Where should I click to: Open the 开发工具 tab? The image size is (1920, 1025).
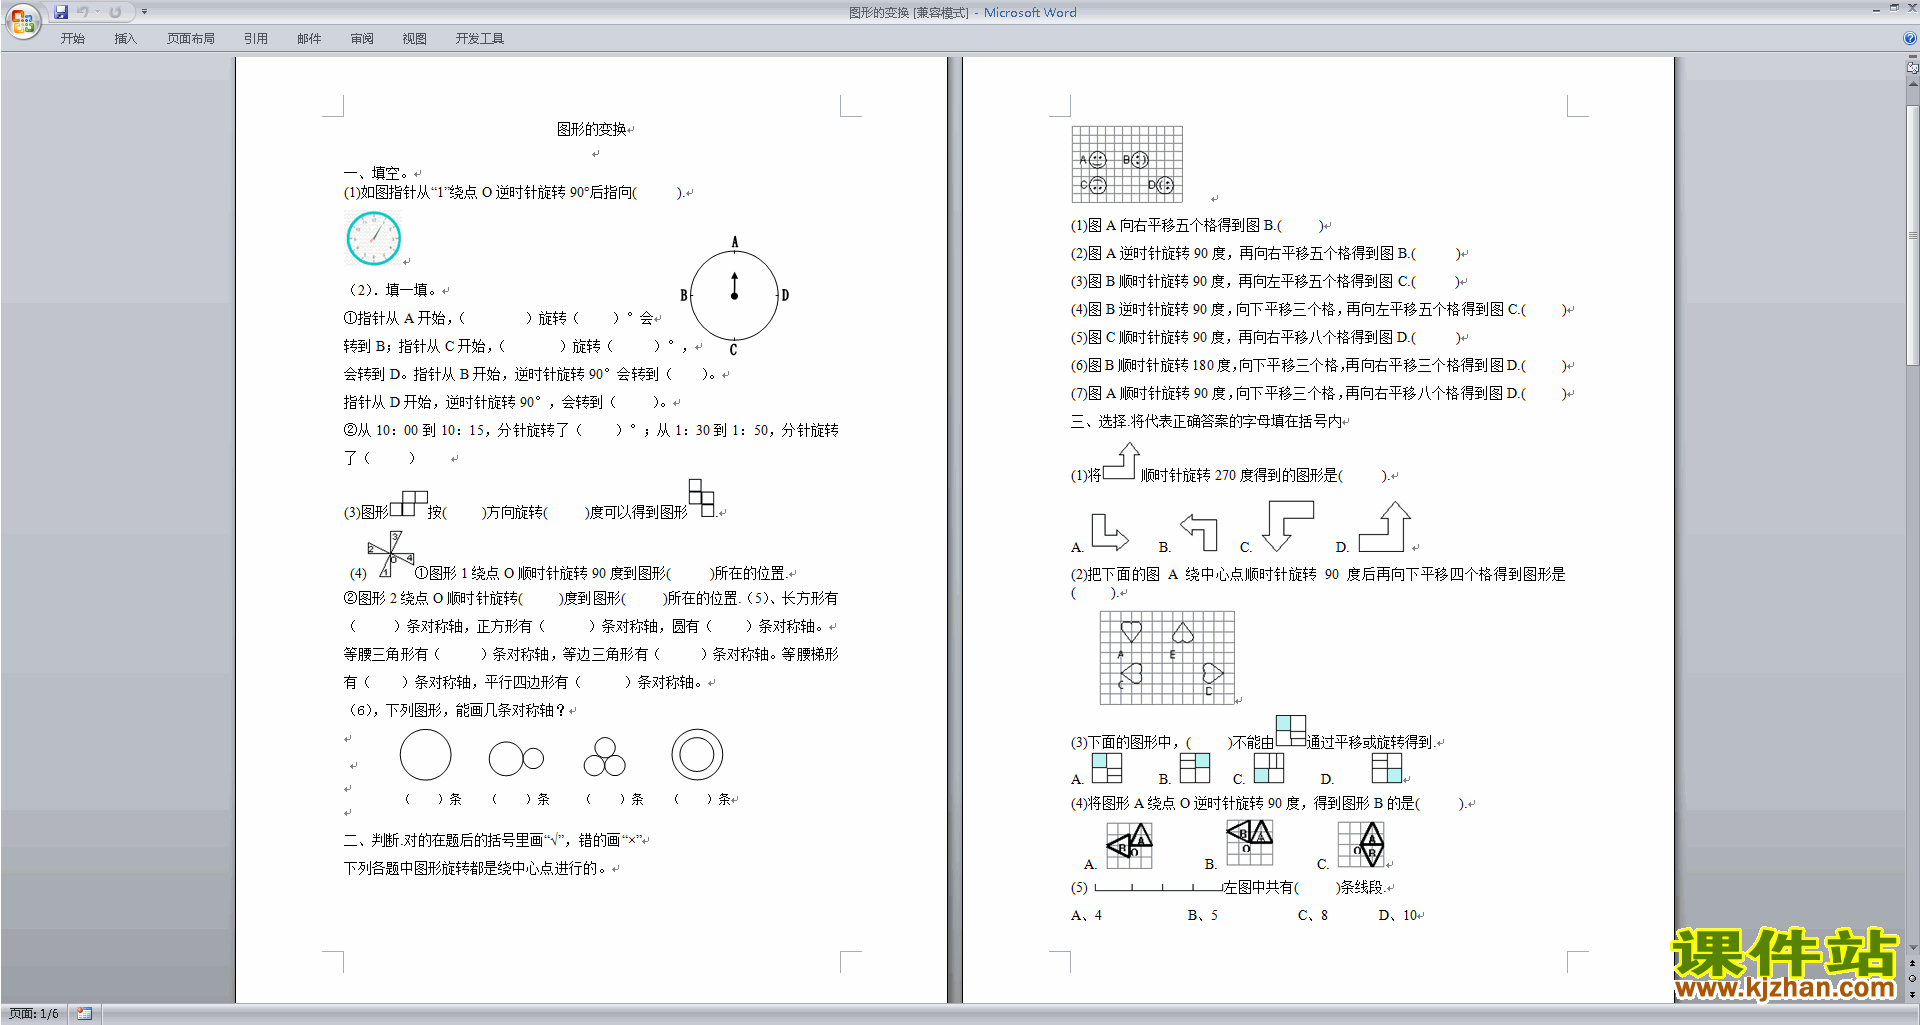point(480,39)
